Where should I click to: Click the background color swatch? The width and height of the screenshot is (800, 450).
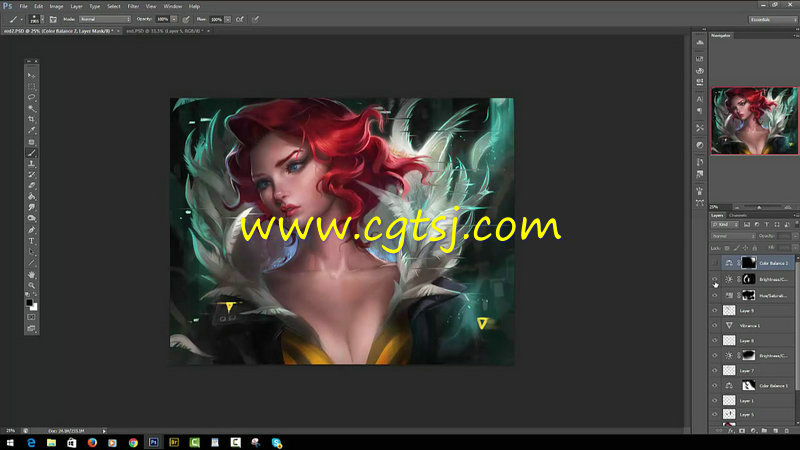coord(34,307)
